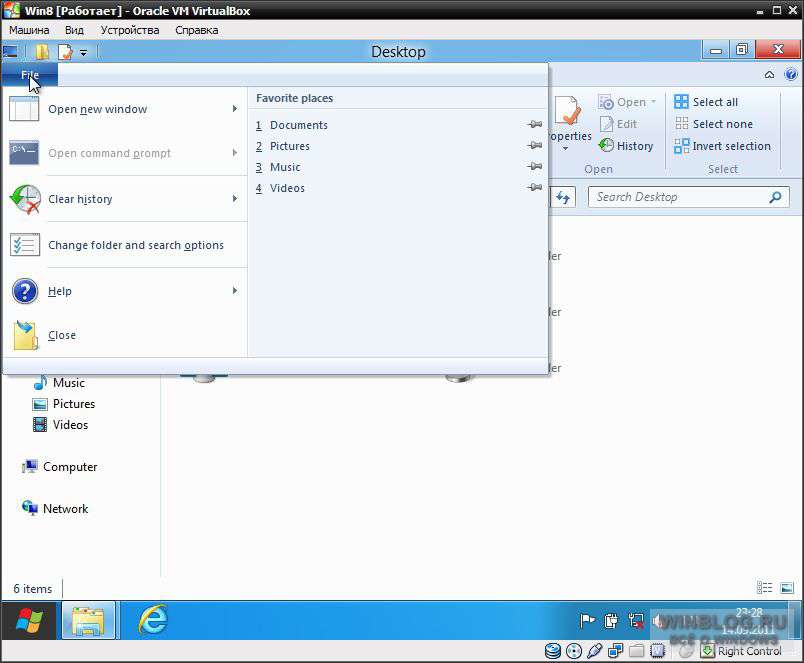Click the quick access properties icon
This screenshot has height=663, width=804.
click(x=65, y=52)
